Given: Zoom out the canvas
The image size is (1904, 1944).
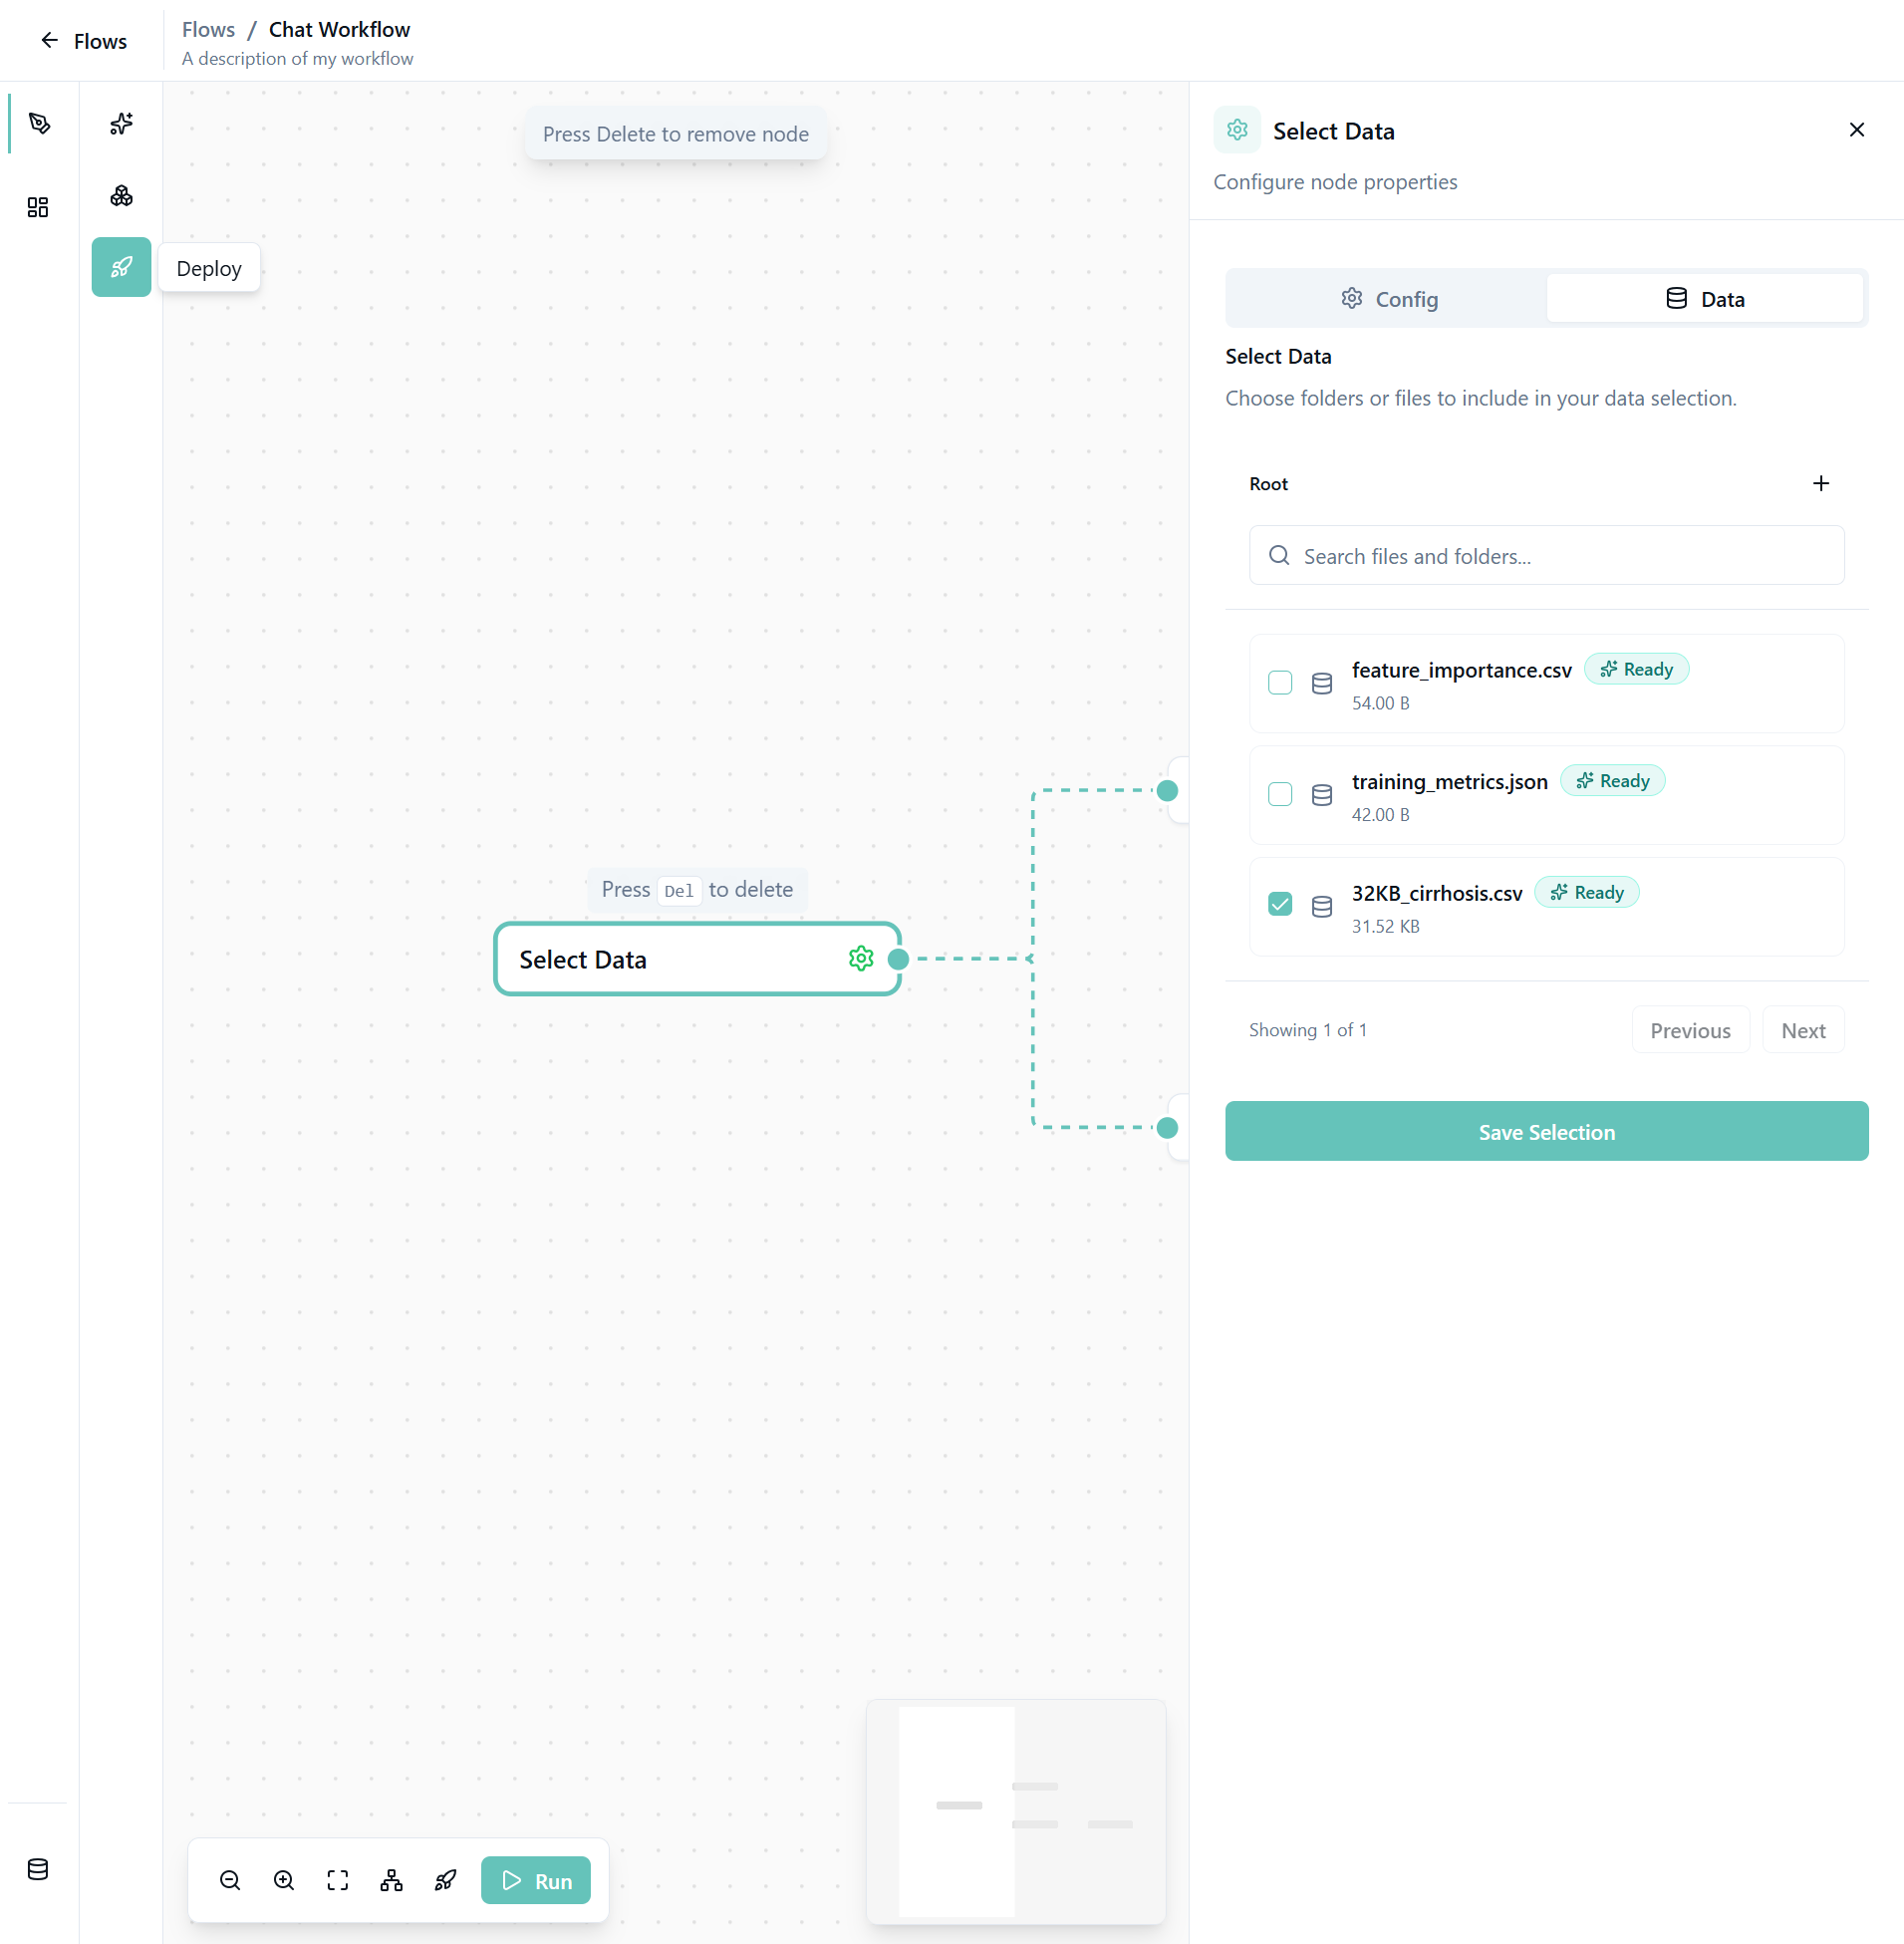Looking at the screenshot, I should [230, 1880].
